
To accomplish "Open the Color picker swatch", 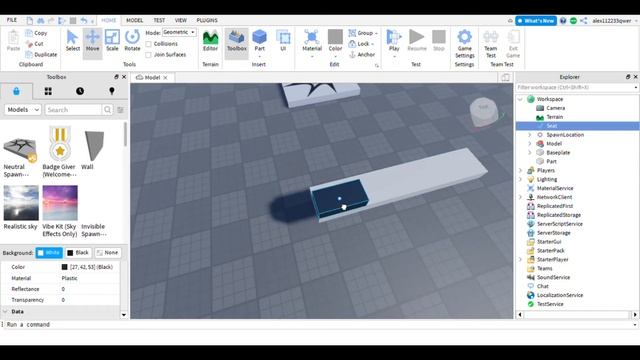I will [x=335, y=37].
